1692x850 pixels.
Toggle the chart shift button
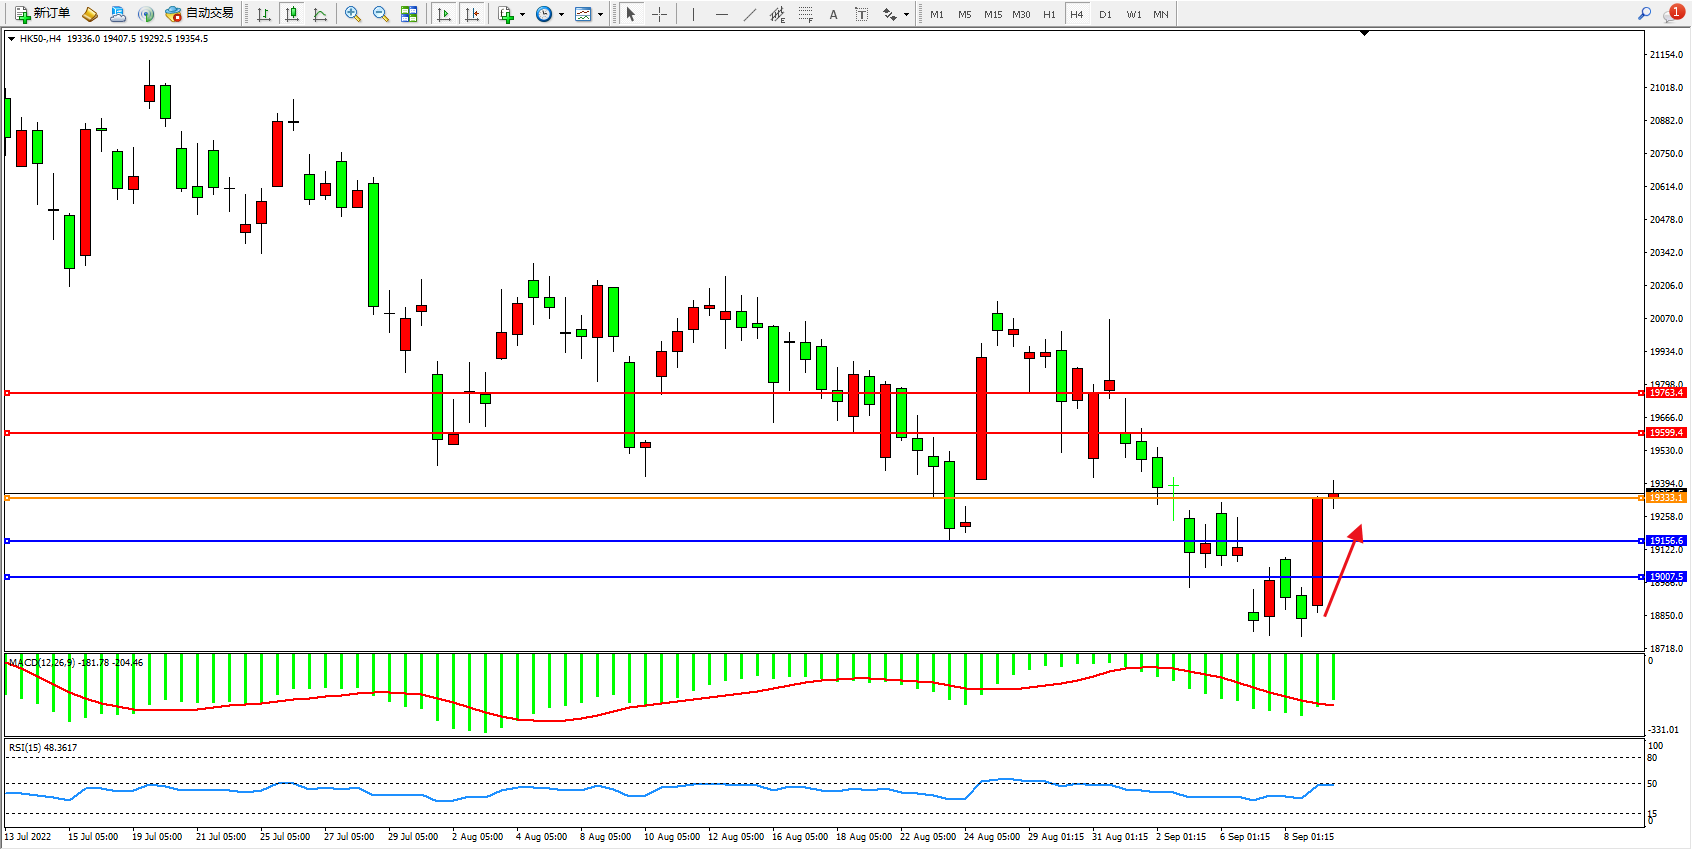(472, 14)
